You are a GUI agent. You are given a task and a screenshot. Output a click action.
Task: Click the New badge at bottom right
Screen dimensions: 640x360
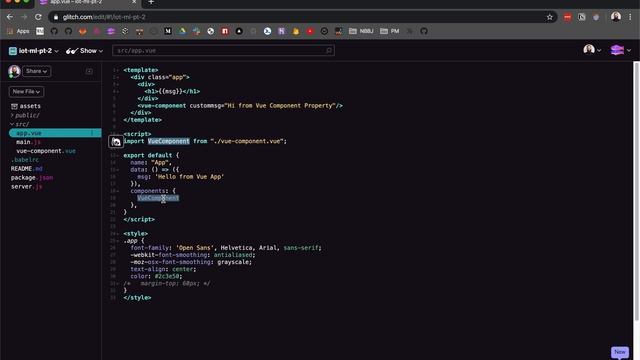[620, 352]
